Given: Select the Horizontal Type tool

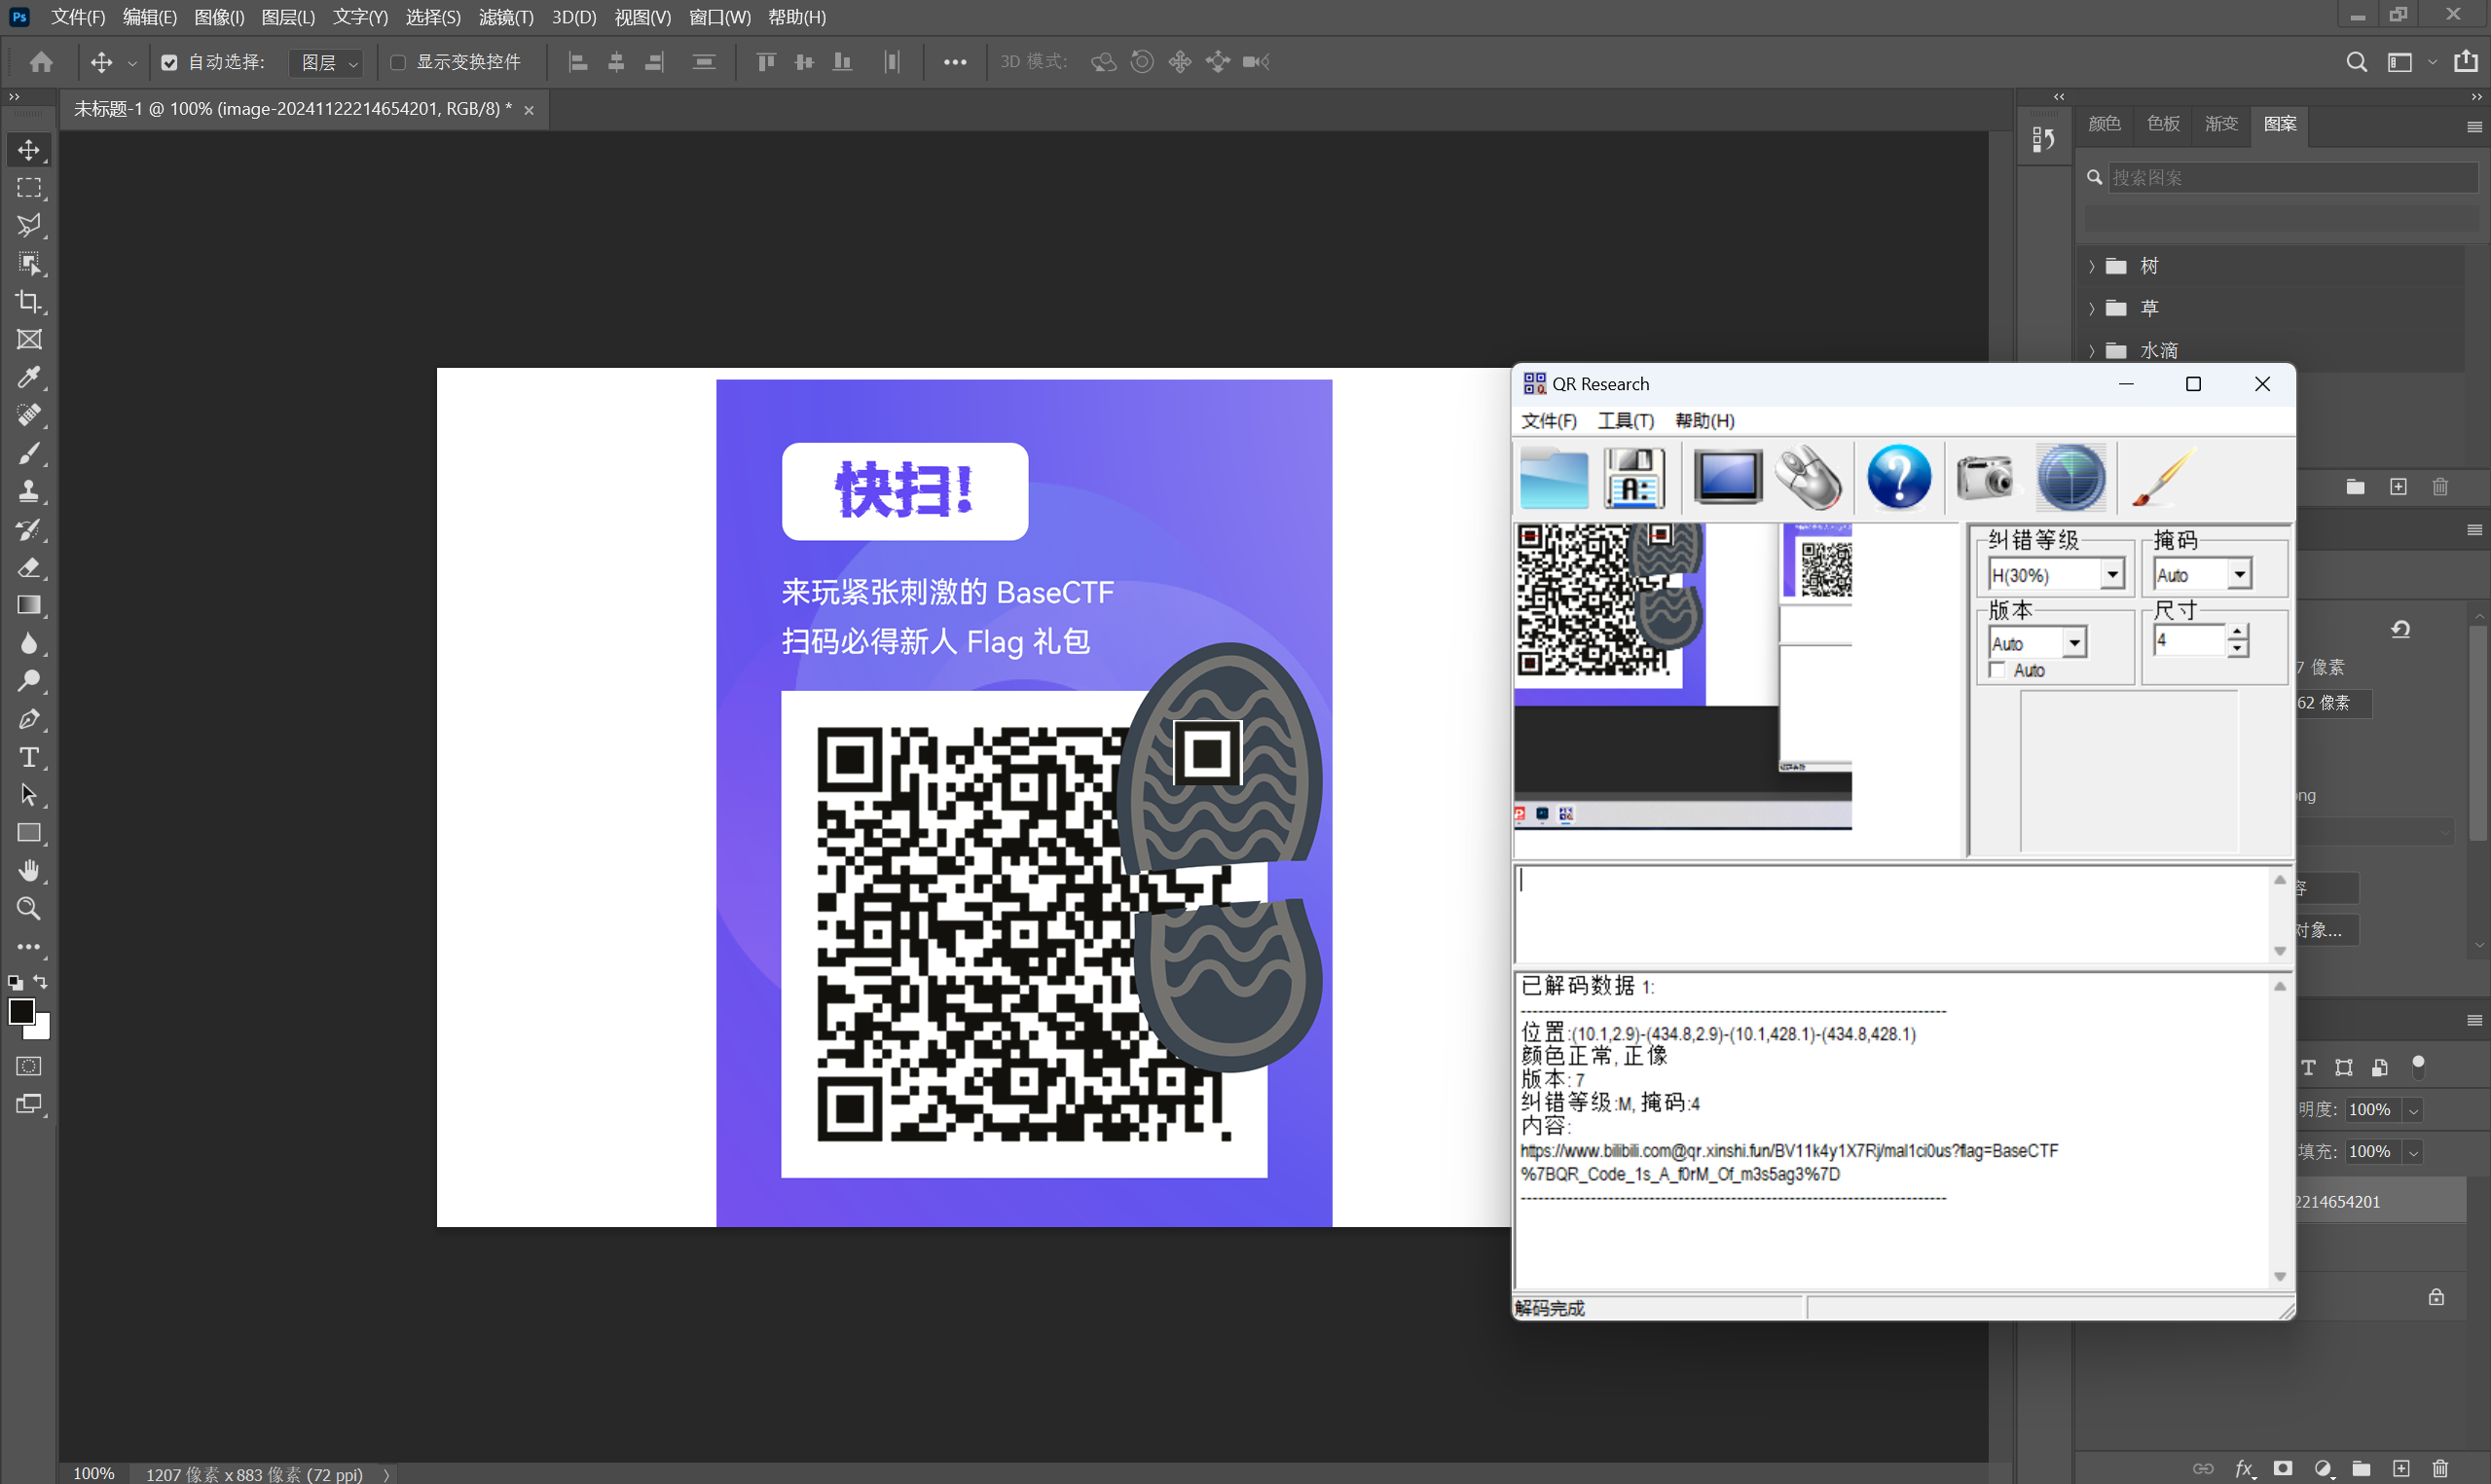Looking at the screenshot, I should pos(29,757).
